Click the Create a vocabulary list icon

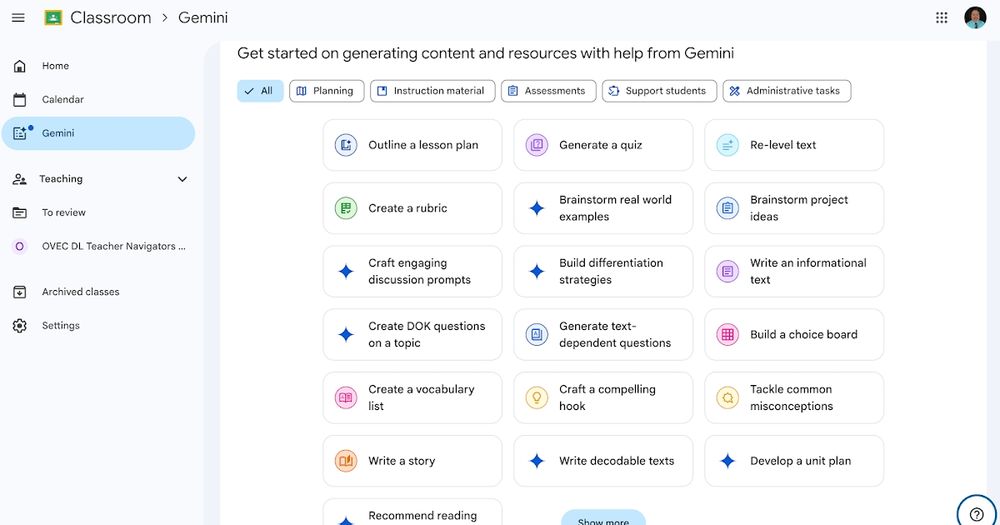pos(346,397)
